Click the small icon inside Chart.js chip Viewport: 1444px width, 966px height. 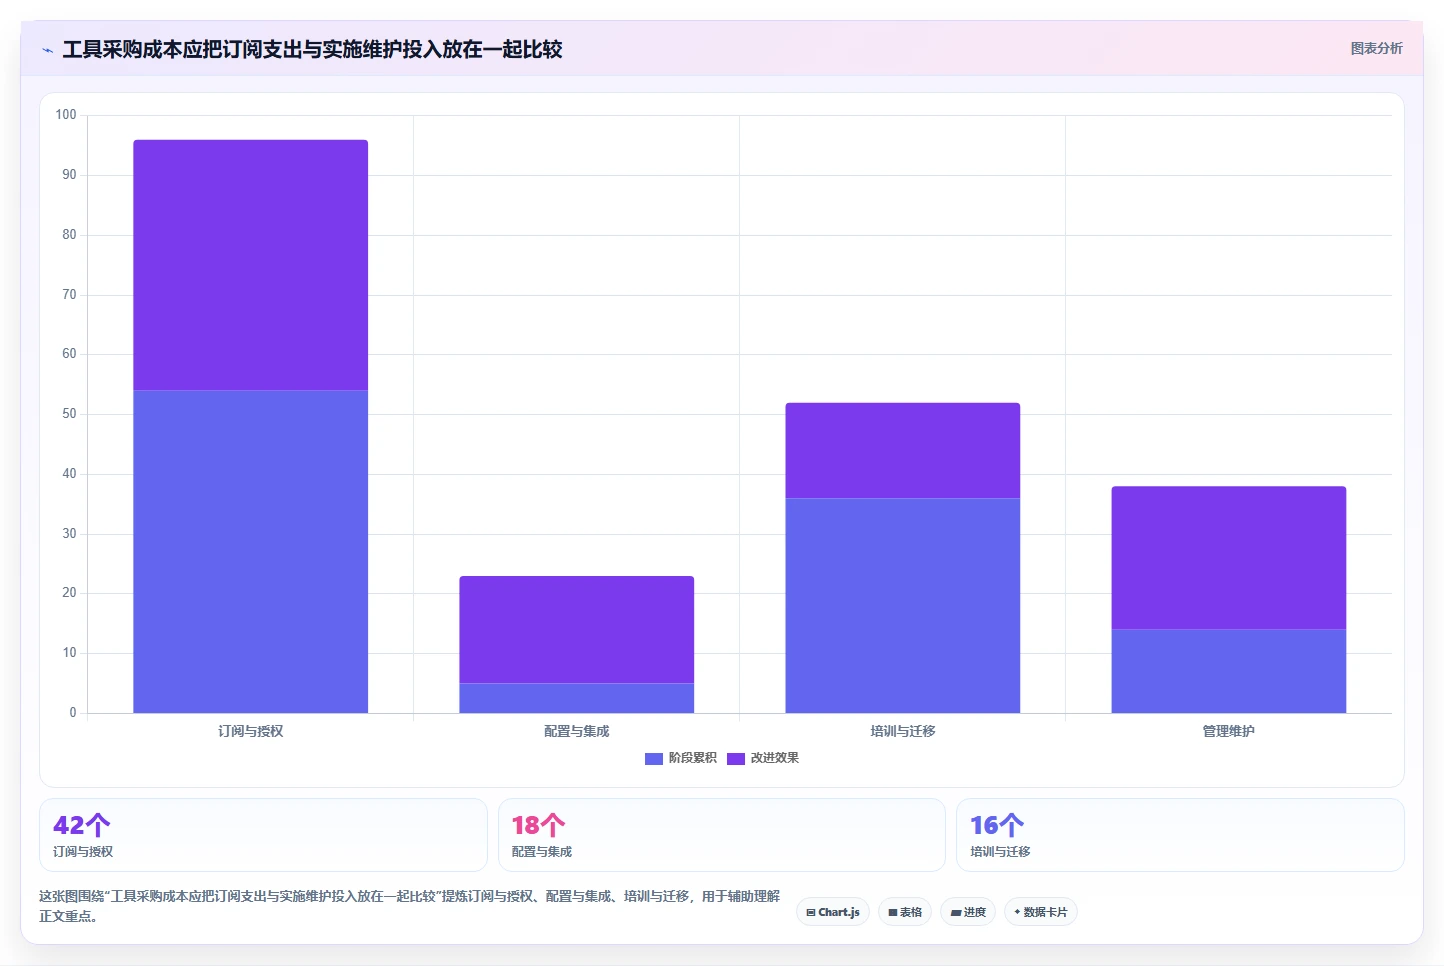coord(811,912)
